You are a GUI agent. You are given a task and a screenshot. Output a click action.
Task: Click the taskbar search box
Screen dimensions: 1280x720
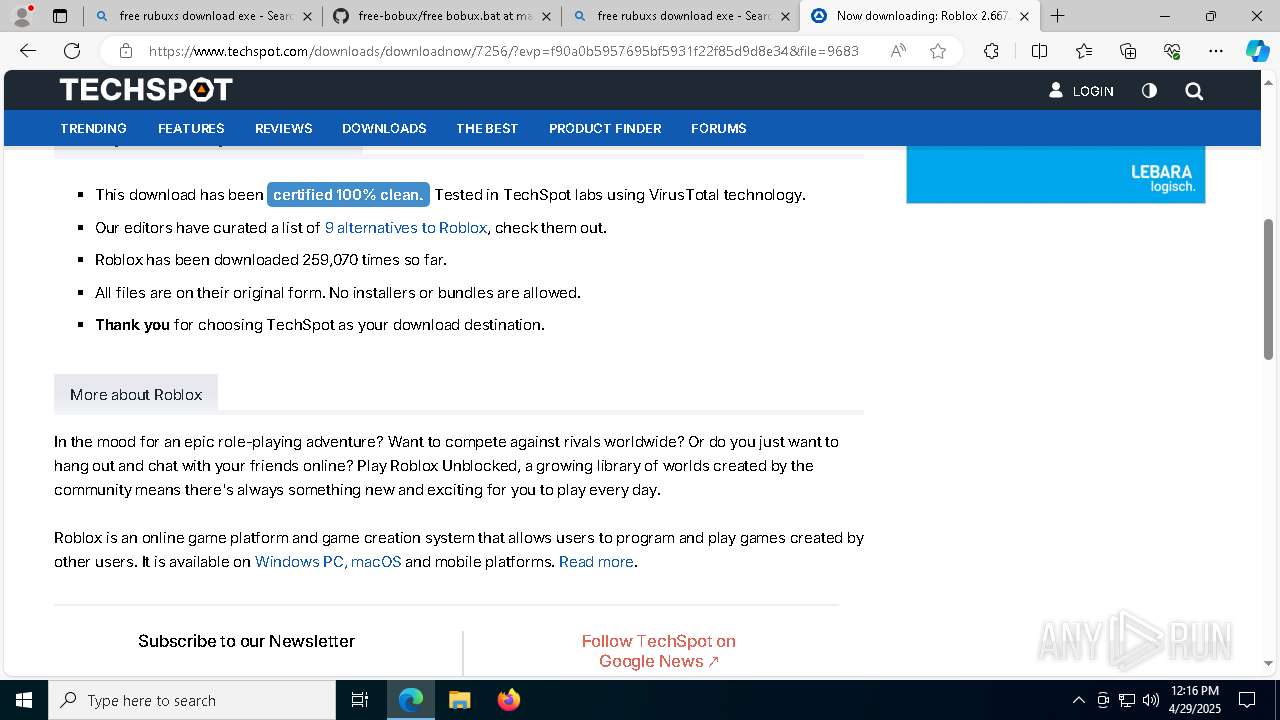pos(192,700)
